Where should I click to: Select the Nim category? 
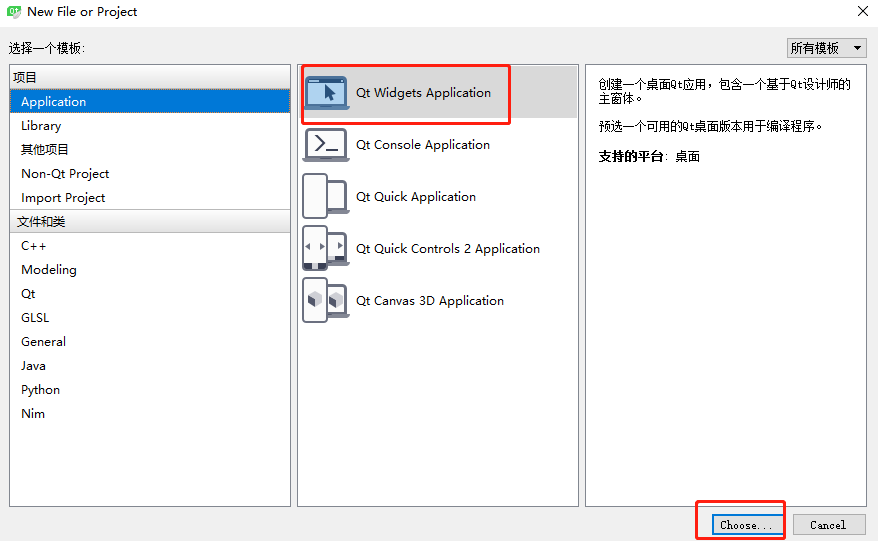click(x=150, y=414)
